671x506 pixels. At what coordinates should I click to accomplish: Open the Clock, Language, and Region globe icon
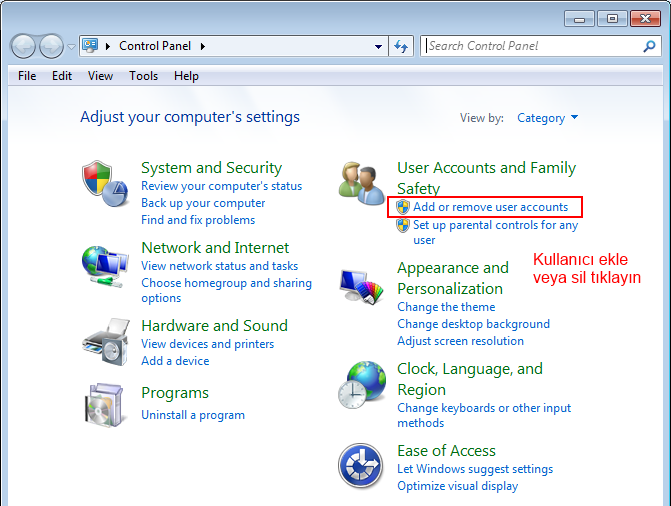362,384
